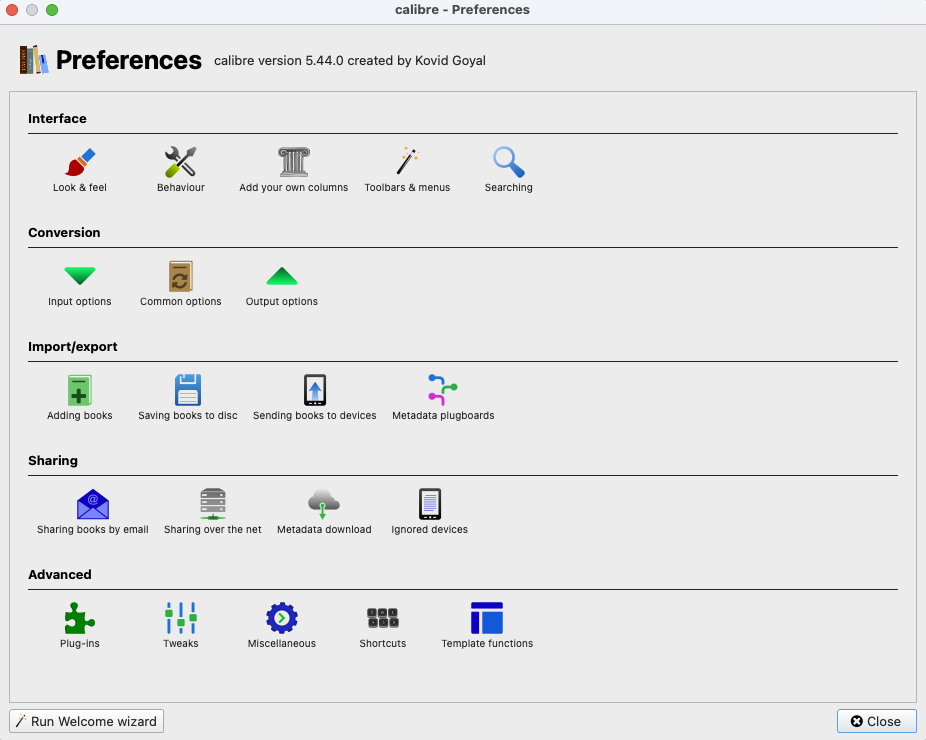Click the Close button
This screenshot has height=740, width=926.
pyautogui.click(x=876, y=721)
